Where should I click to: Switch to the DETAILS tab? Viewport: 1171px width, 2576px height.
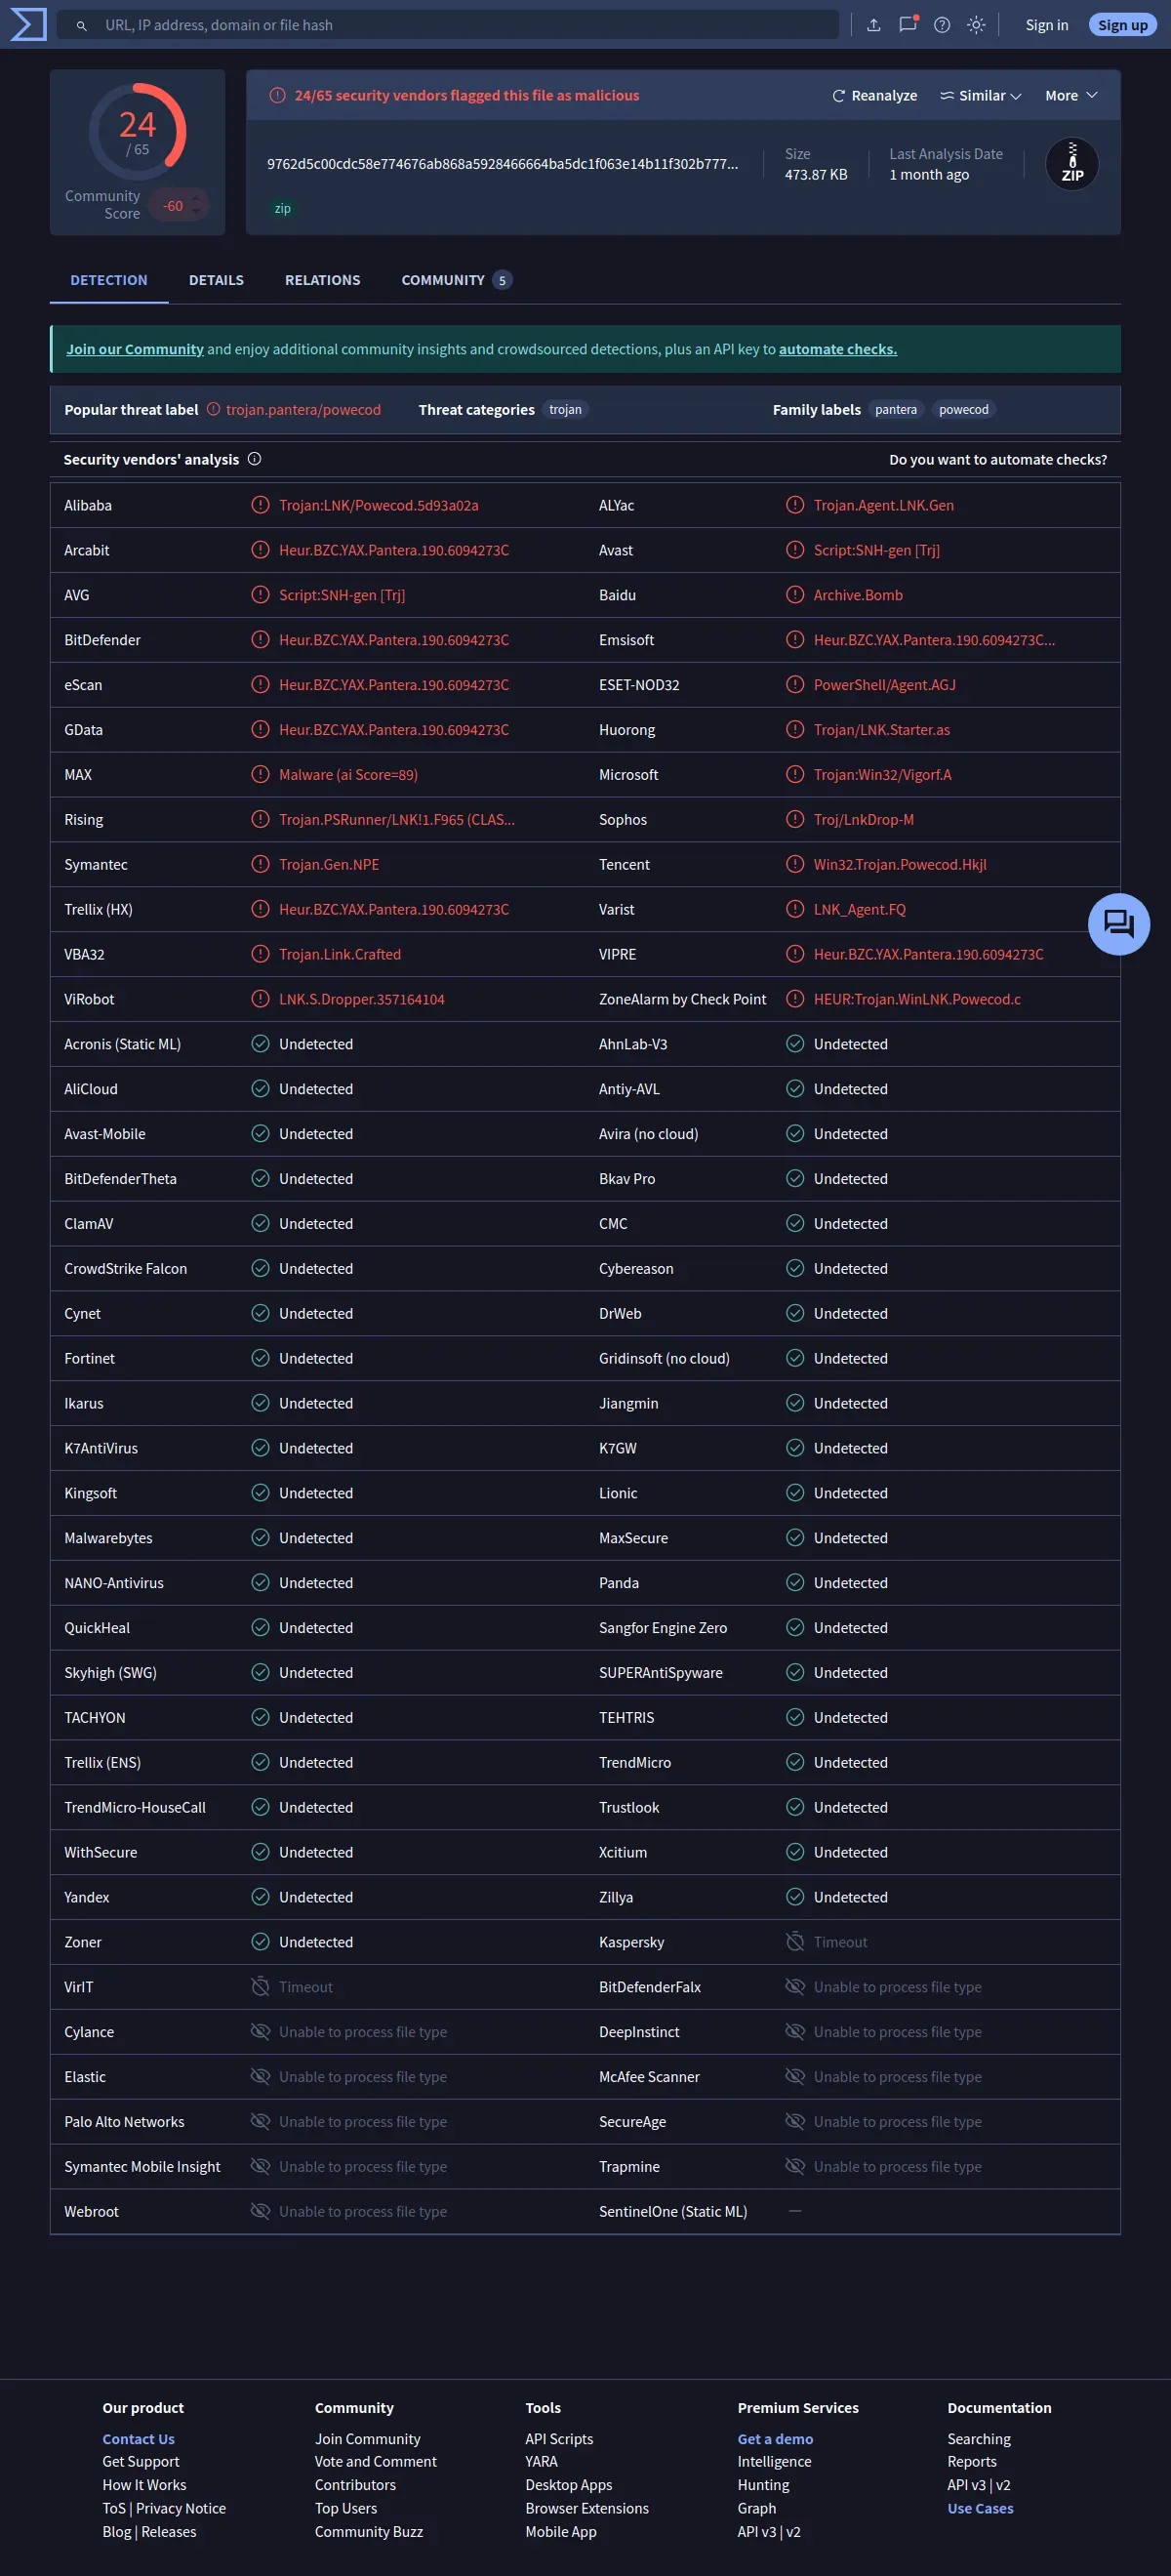[x=216, y=280]
